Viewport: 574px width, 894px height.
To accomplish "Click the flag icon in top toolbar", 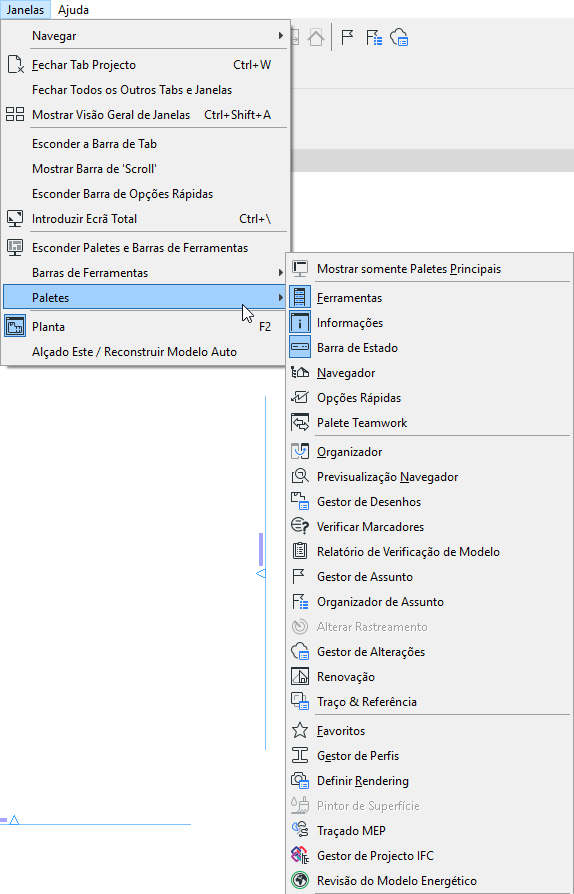I will coord(347,38).
